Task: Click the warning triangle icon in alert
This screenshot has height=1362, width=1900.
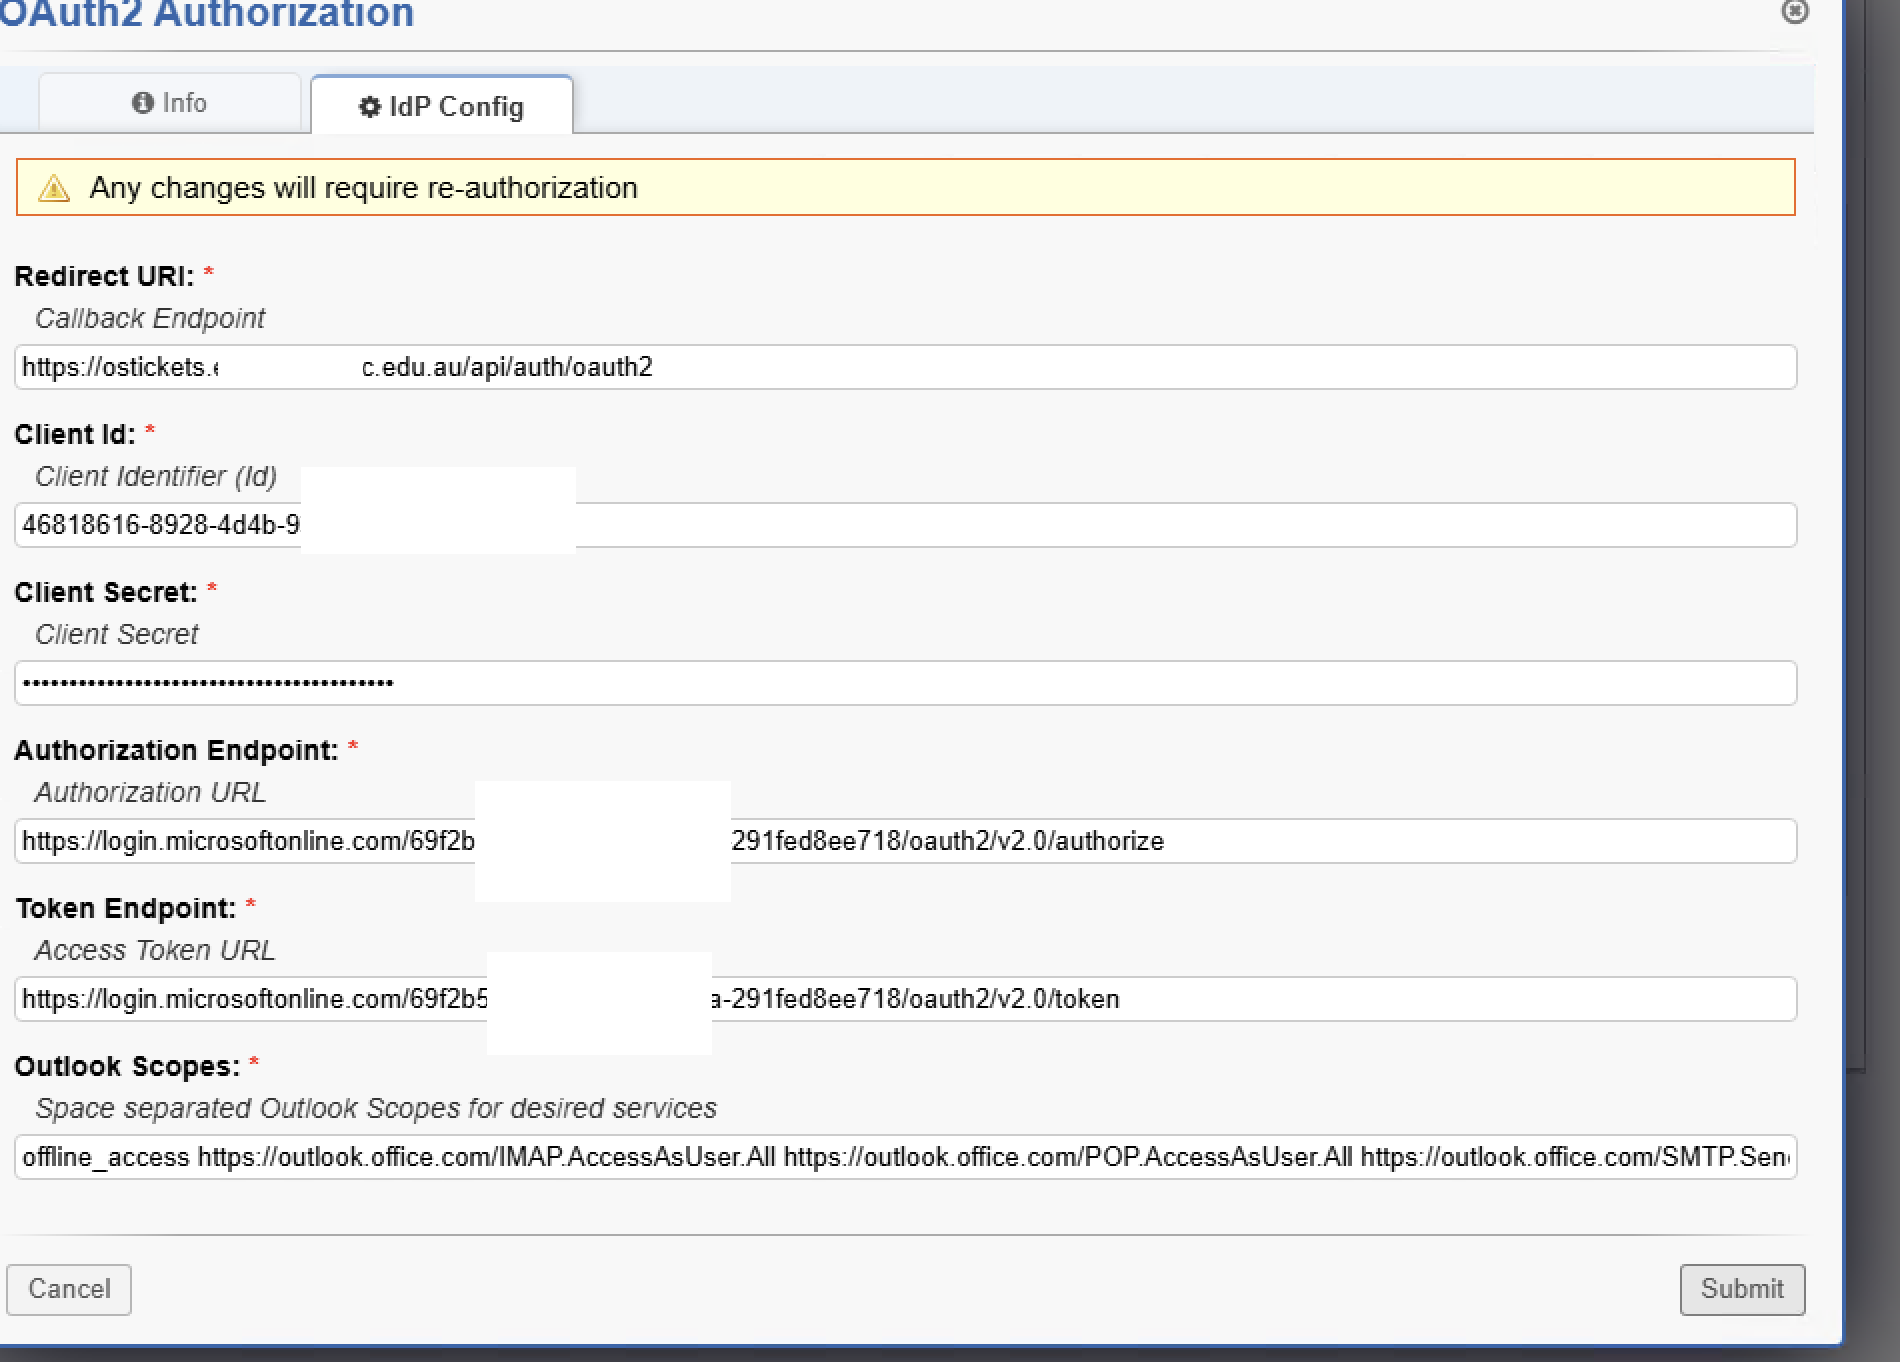Action: click(x=53, y=188)
